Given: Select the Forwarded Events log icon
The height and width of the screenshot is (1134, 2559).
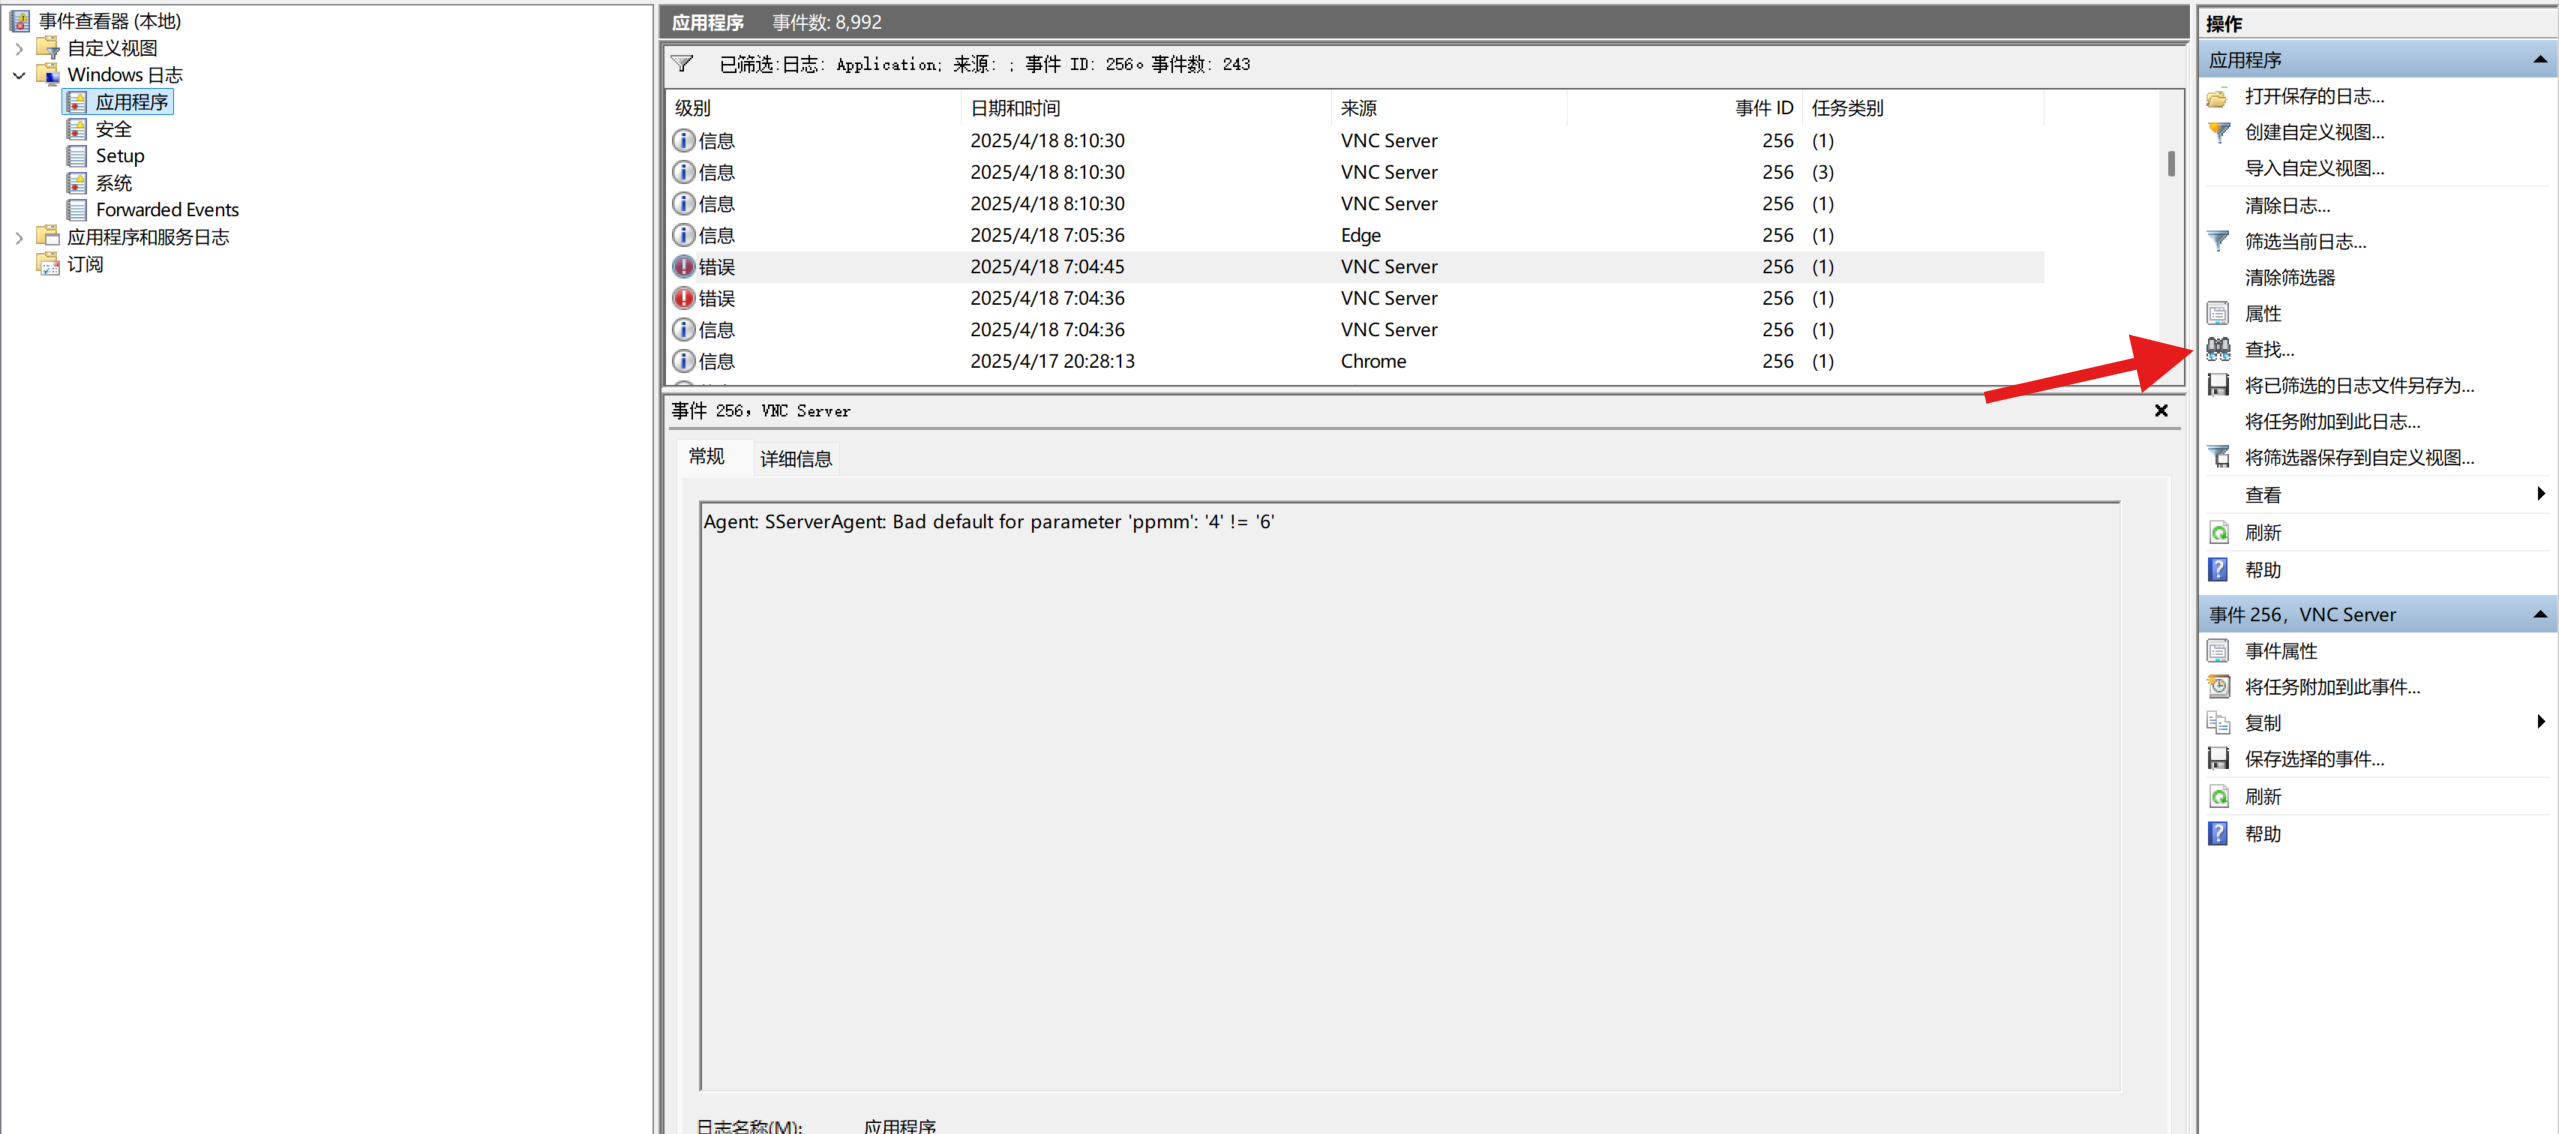Looking at the screenshot, I should [x=77, y=210].
